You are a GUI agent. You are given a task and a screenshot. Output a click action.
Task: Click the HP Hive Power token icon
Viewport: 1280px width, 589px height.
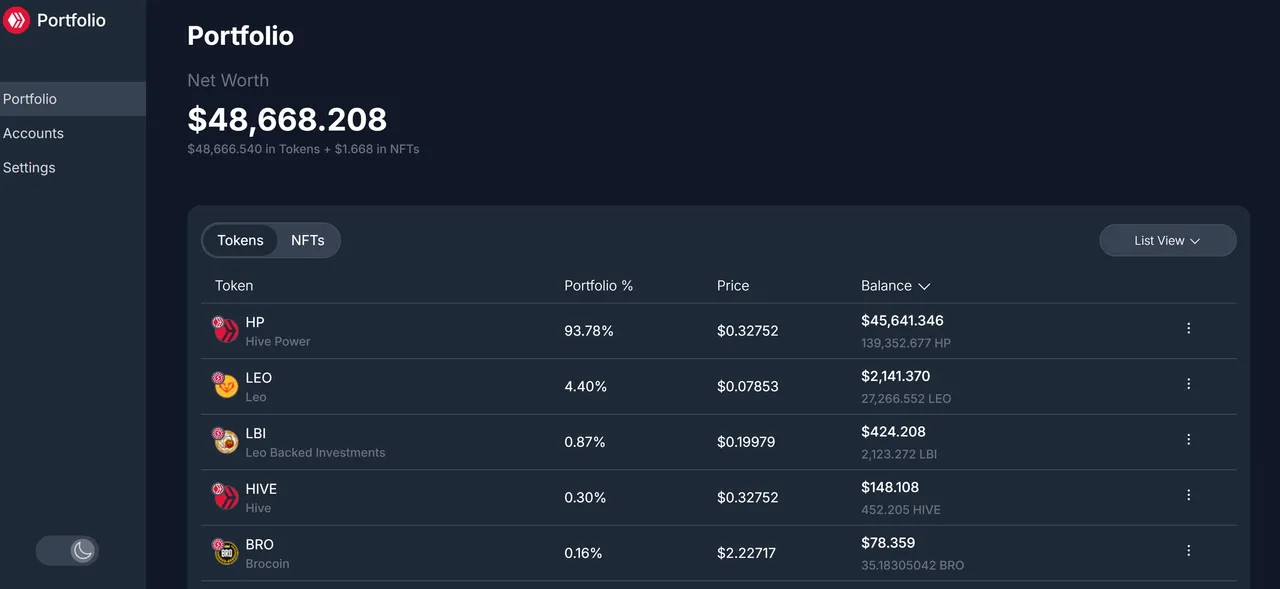coord(226,330)
